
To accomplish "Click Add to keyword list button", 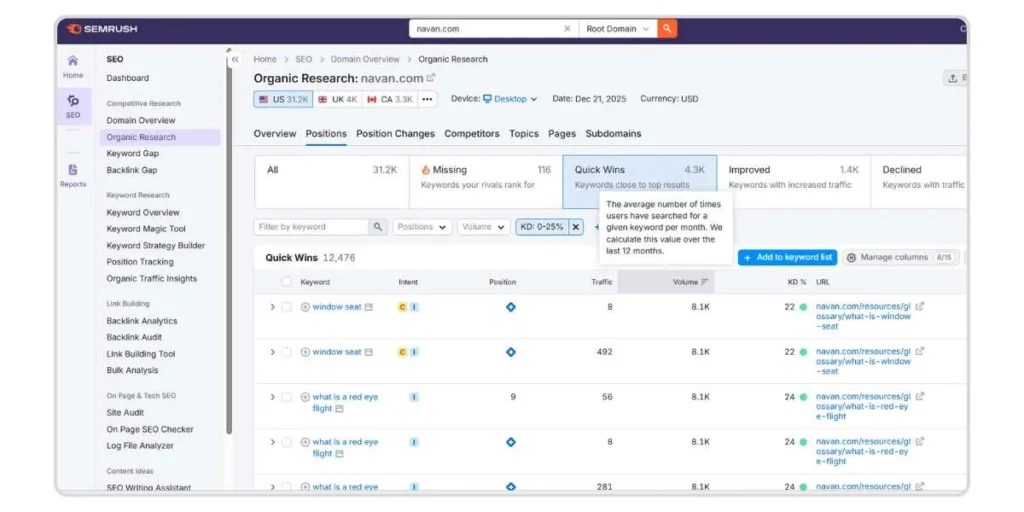I will click(x=788, y=257).
